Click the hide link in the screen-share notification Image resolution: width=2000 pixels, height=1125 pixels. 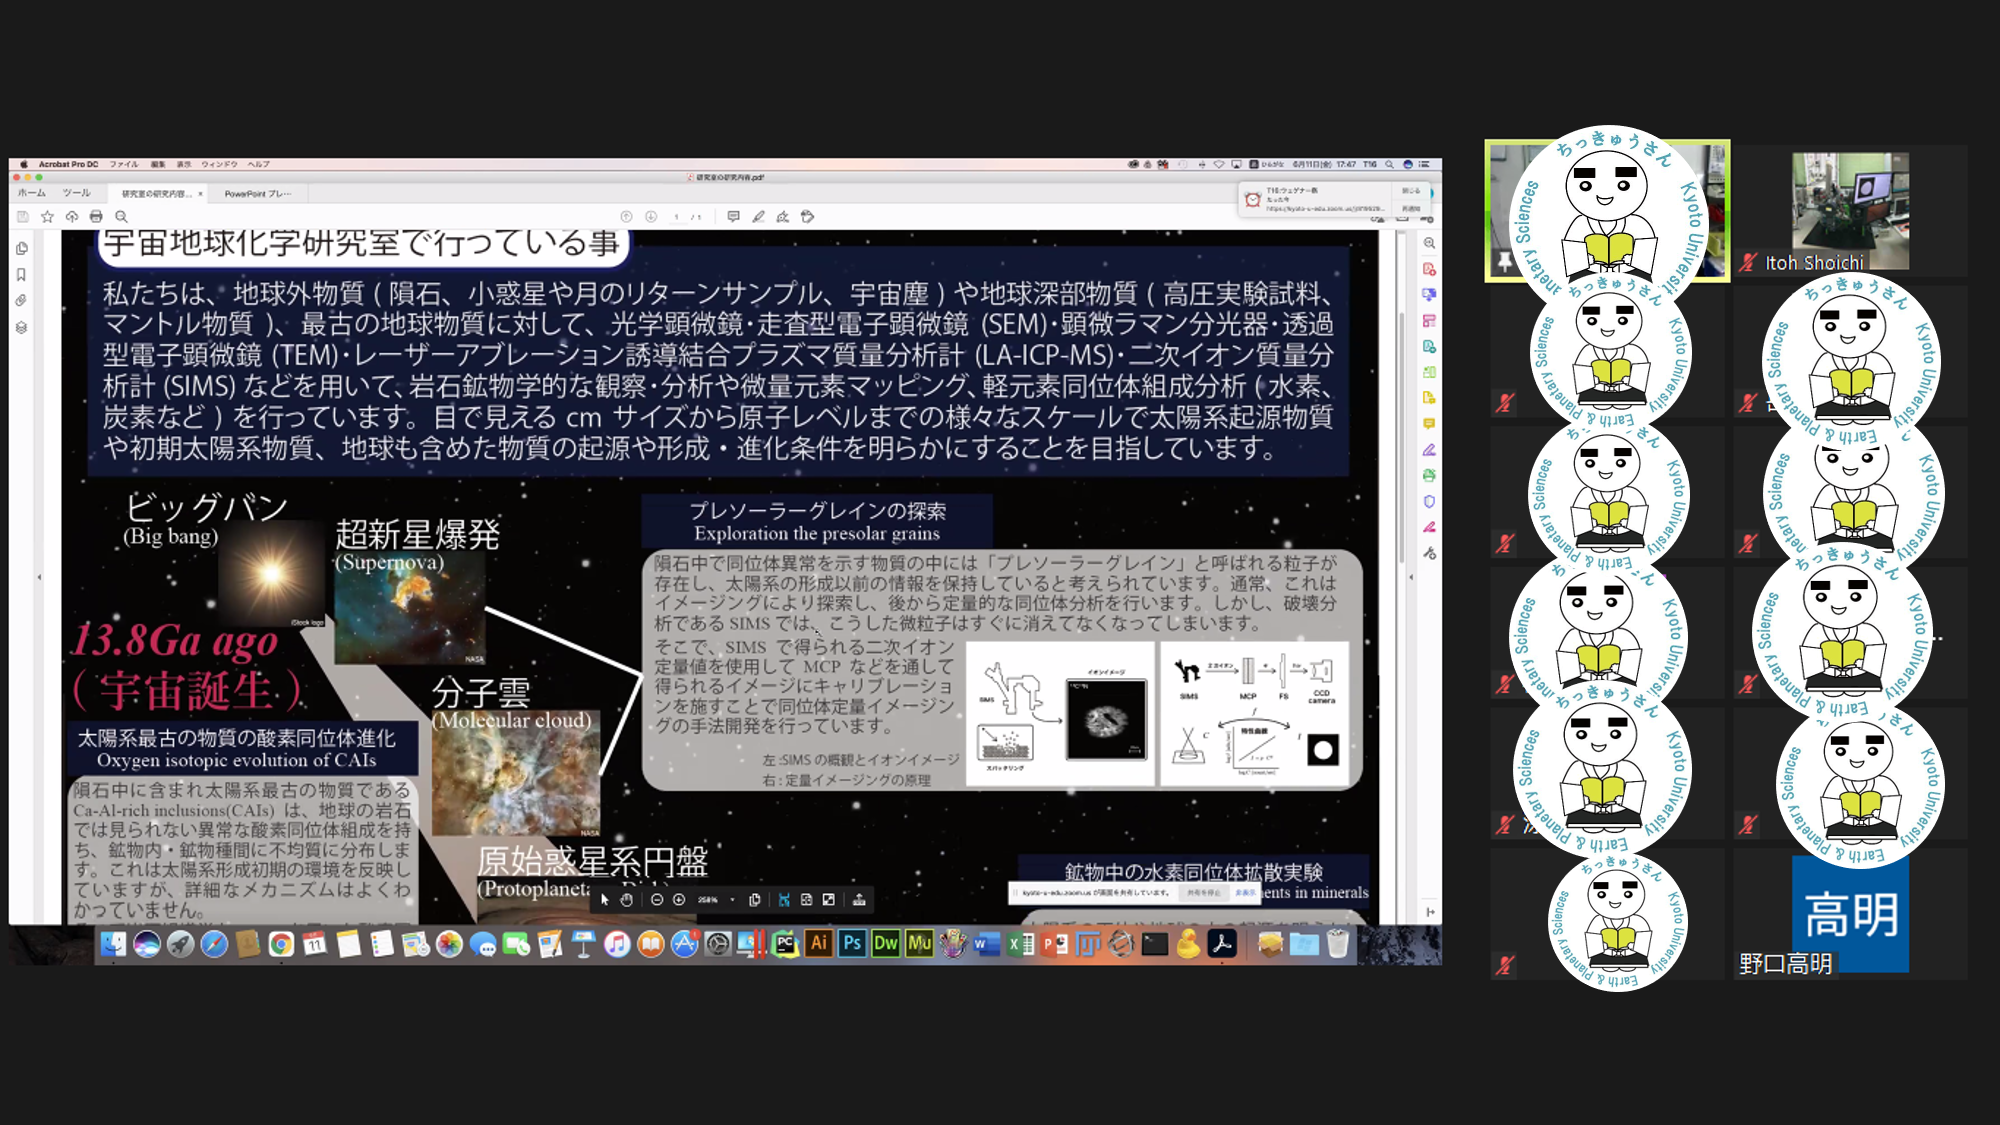coord(1245,892)
